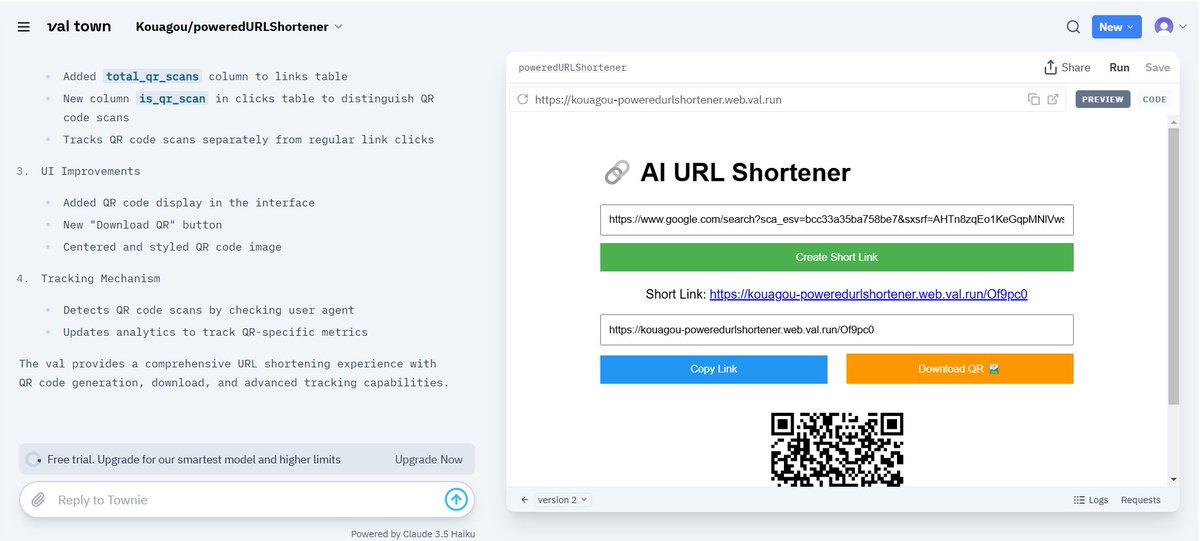Viewport: 1200px width, 541px height.
Task: Click the long URL input field
Action: tap(837, 220)
